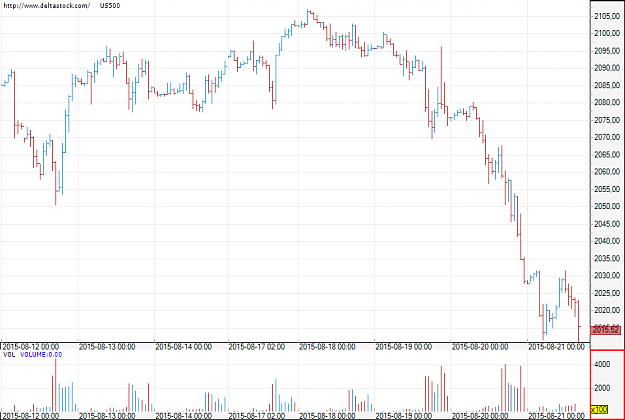Image resolution: width=625 pixels, height=420 pixels.
Task: Click the 2050,00 price level on the axis
Action: [x=607, y=206]
